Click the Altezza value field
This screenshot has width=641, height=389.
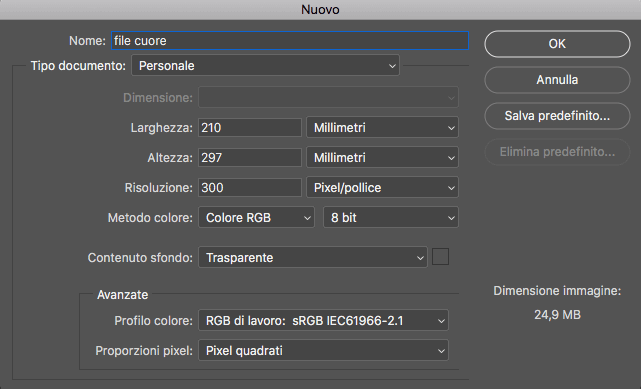click(x=250, y=157)
